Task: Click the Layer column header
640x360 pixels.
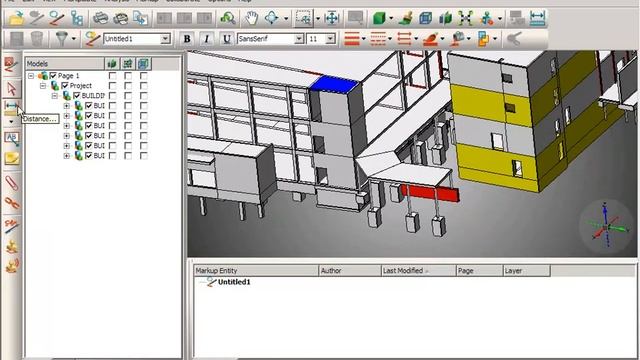Action: (527, 271)
